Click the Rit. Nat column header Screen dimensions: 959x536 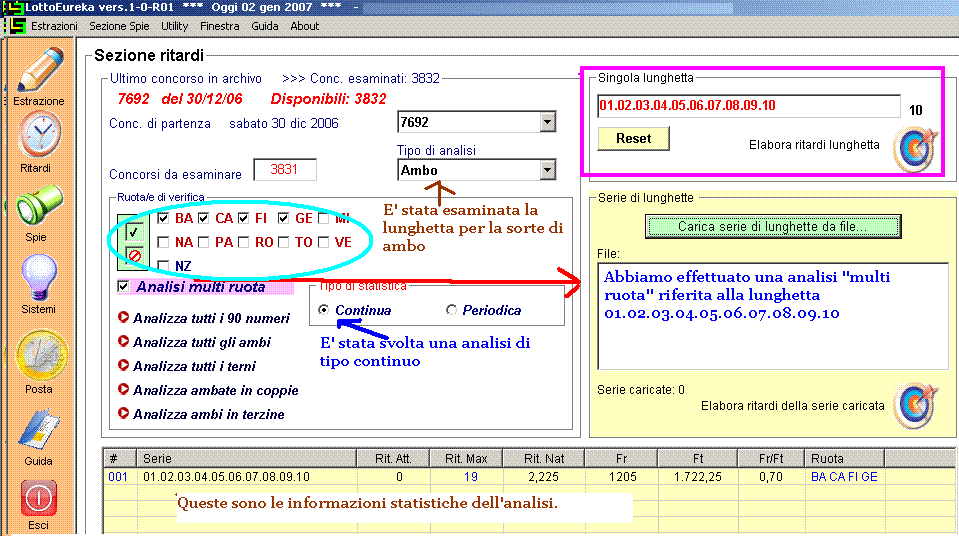coord(544,458)
